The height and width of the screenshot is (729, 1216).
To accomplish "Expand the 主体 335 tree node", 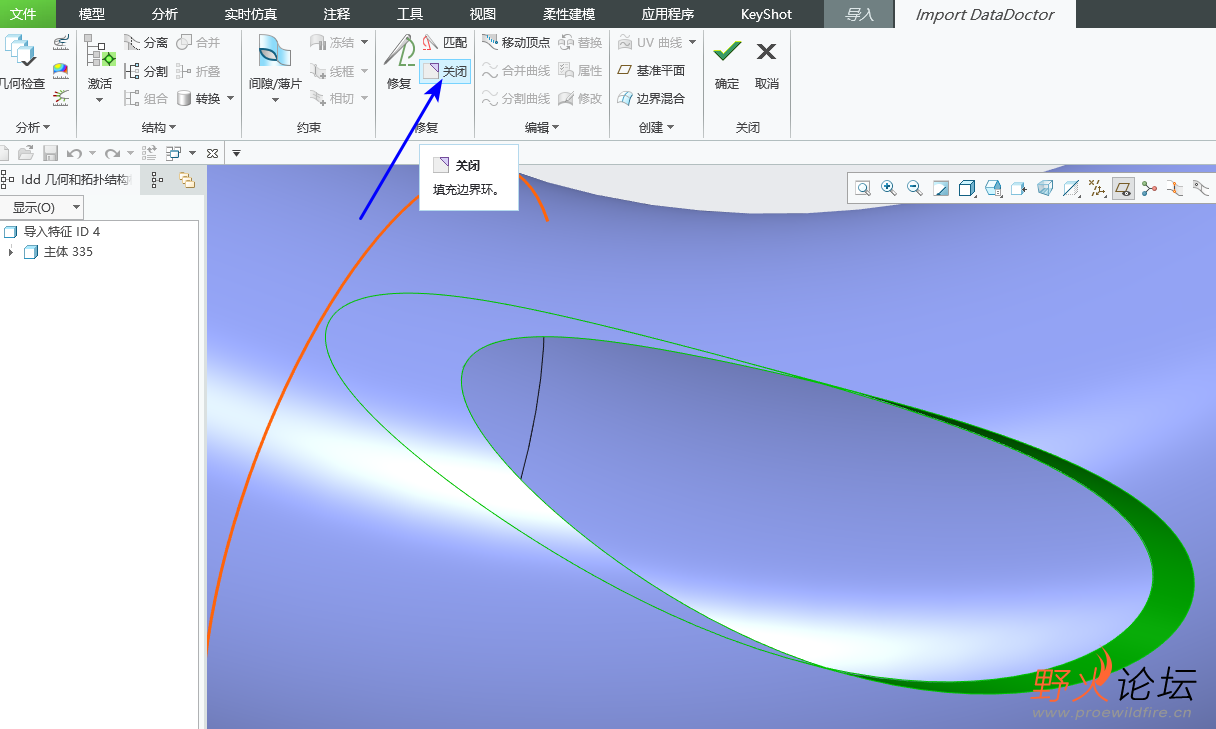I will click(x=11, y=252).
